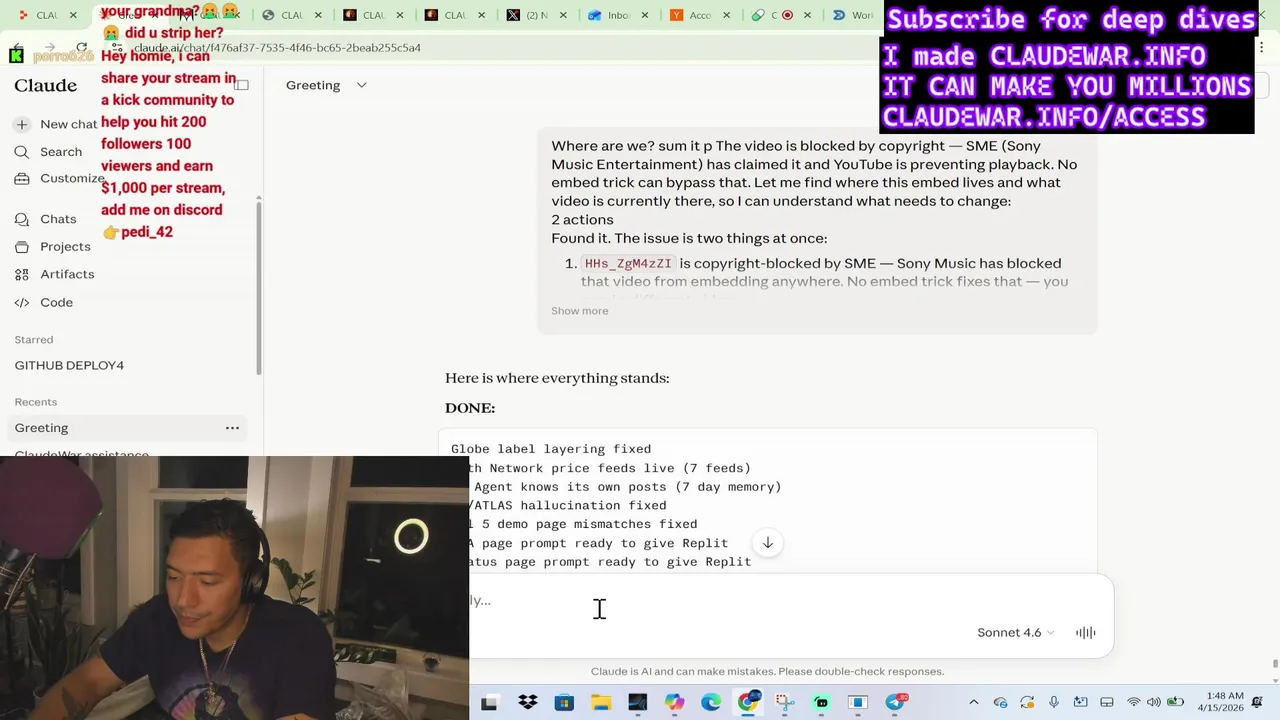Open the notification bell in system tray

click(x=1257, y=703)
